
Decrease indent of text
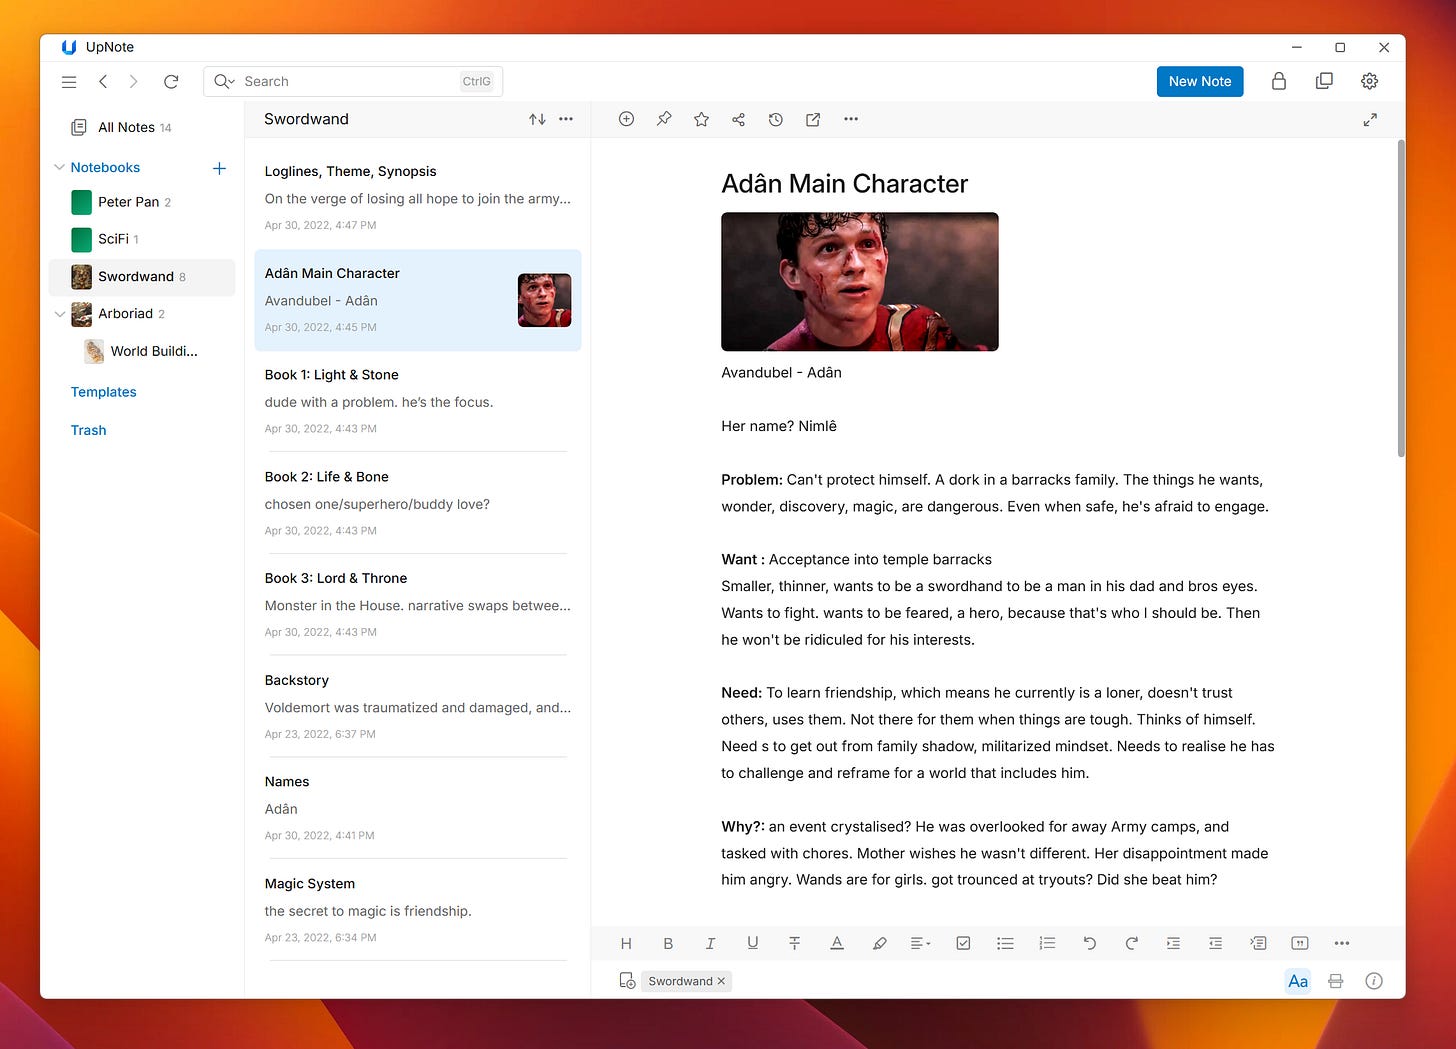[1215, 943]
